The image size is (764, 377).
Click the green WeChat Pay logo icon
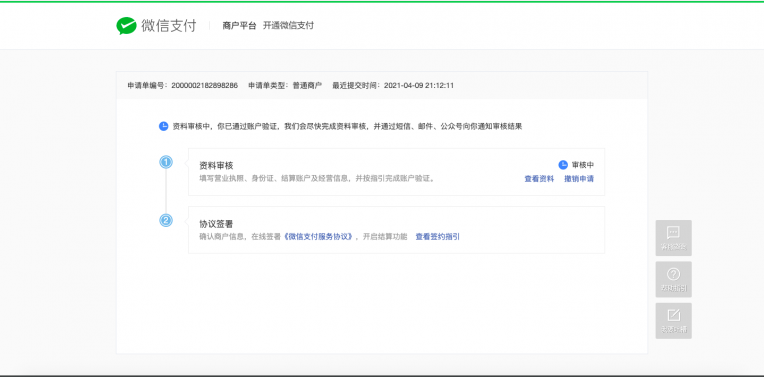tap(126, 26)
